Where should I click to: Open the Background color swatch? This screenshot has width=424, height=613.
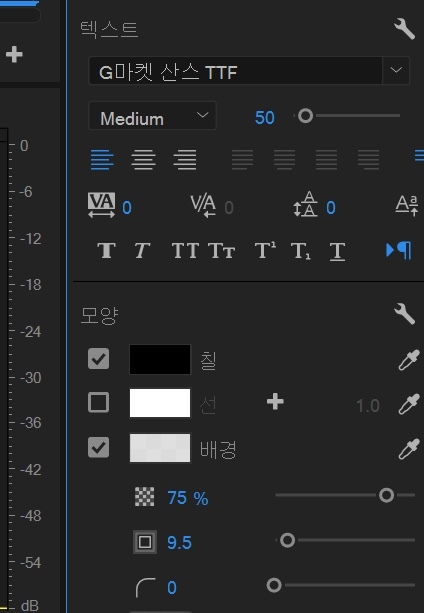click(160, 448)
